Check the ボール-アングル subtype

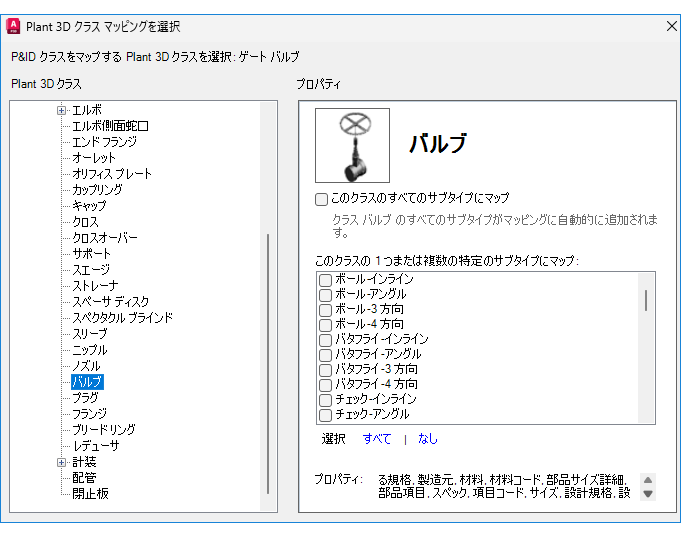325,295
